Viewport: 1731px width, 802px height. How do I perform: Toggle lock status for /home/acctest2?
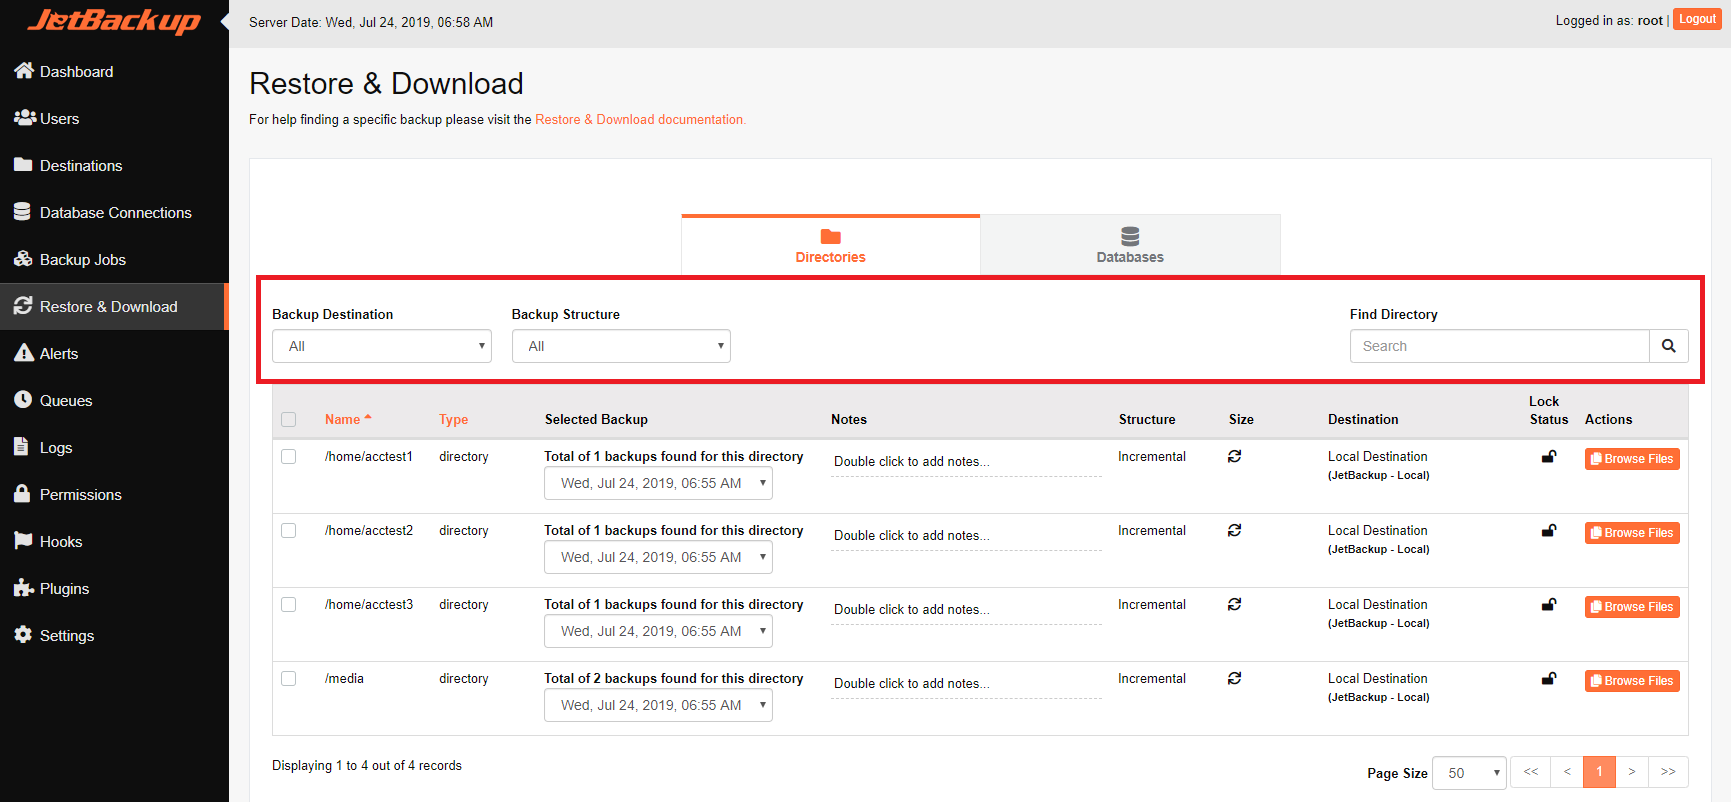point(1549,531)
